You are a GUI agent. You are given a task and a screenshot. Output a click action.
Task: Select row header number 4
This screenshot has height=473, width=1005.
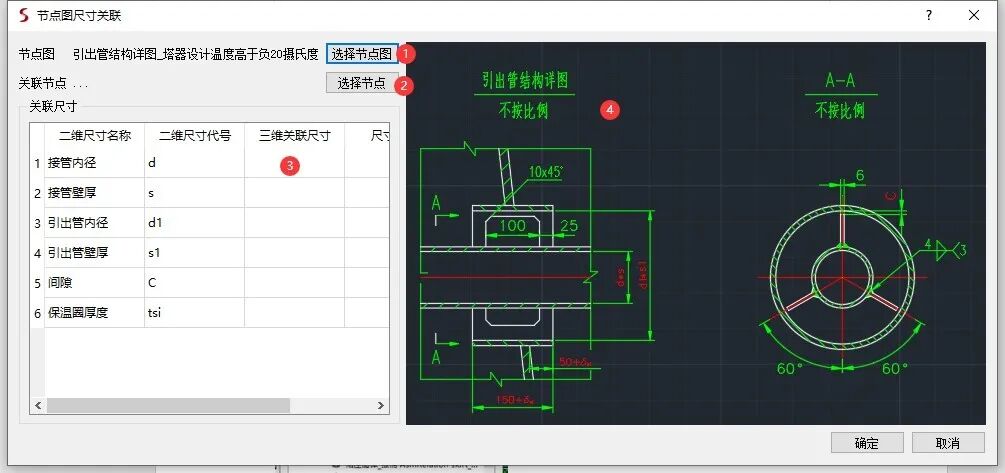(37, 253)
